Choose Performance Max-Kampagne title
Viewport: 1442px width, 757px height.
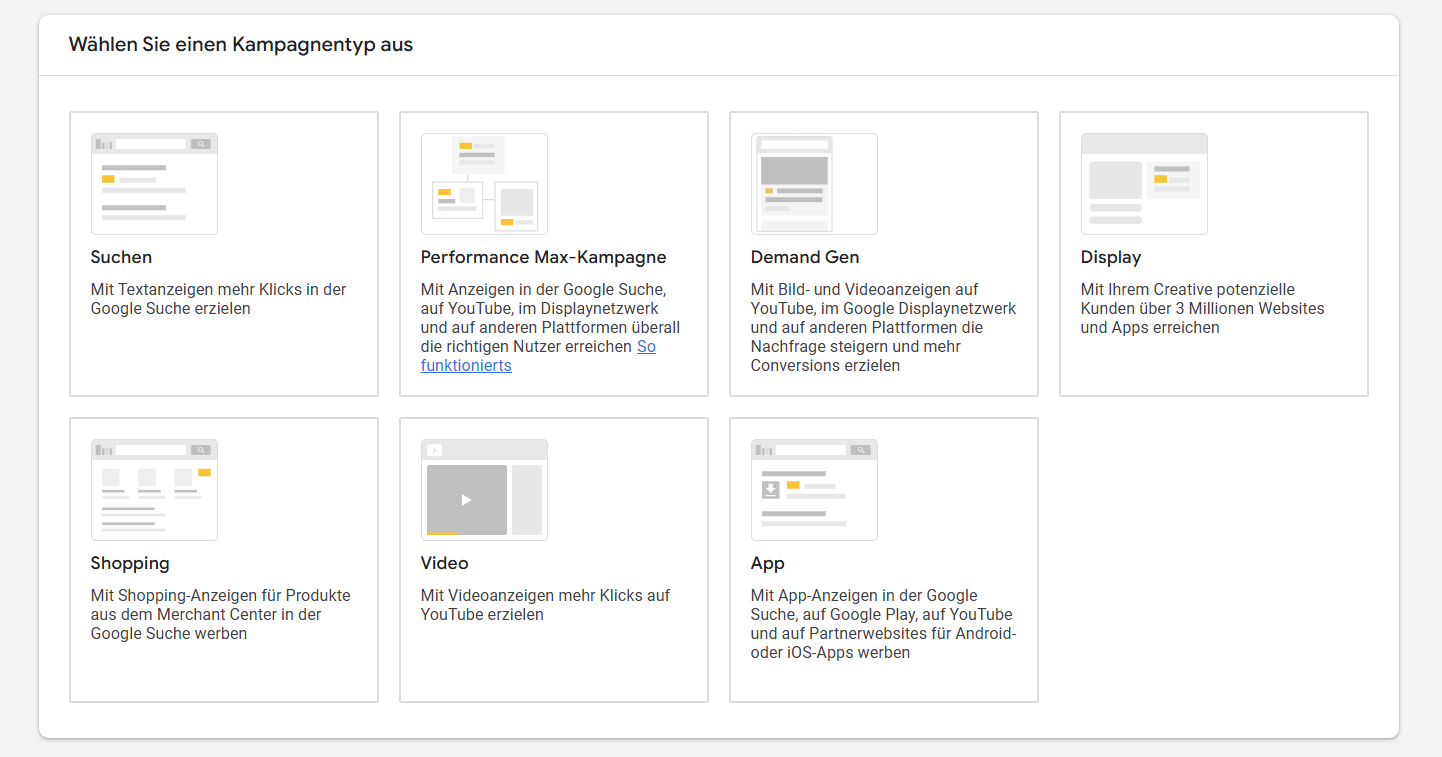point(543,257)
